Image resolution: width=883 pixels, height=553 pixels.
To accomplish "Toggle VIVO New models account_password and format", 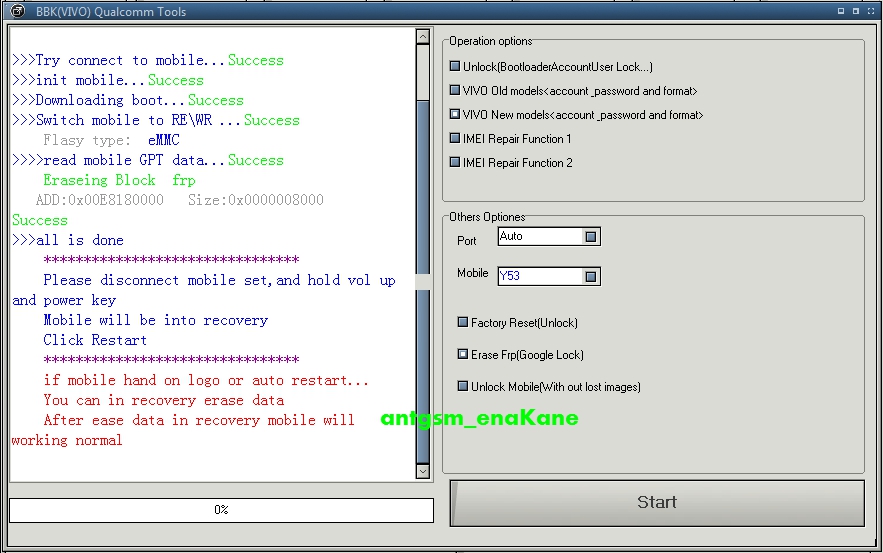I will pos(455,114).
